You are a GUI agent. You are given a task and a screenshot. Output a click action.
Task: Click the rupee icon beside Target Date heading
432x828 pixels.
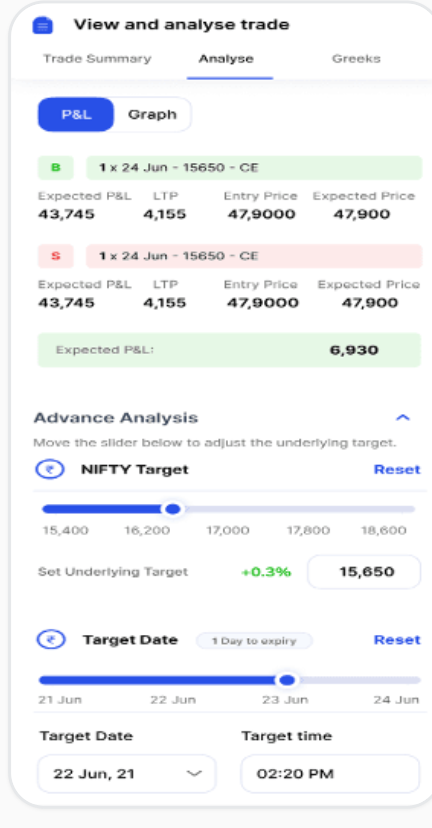51,639
